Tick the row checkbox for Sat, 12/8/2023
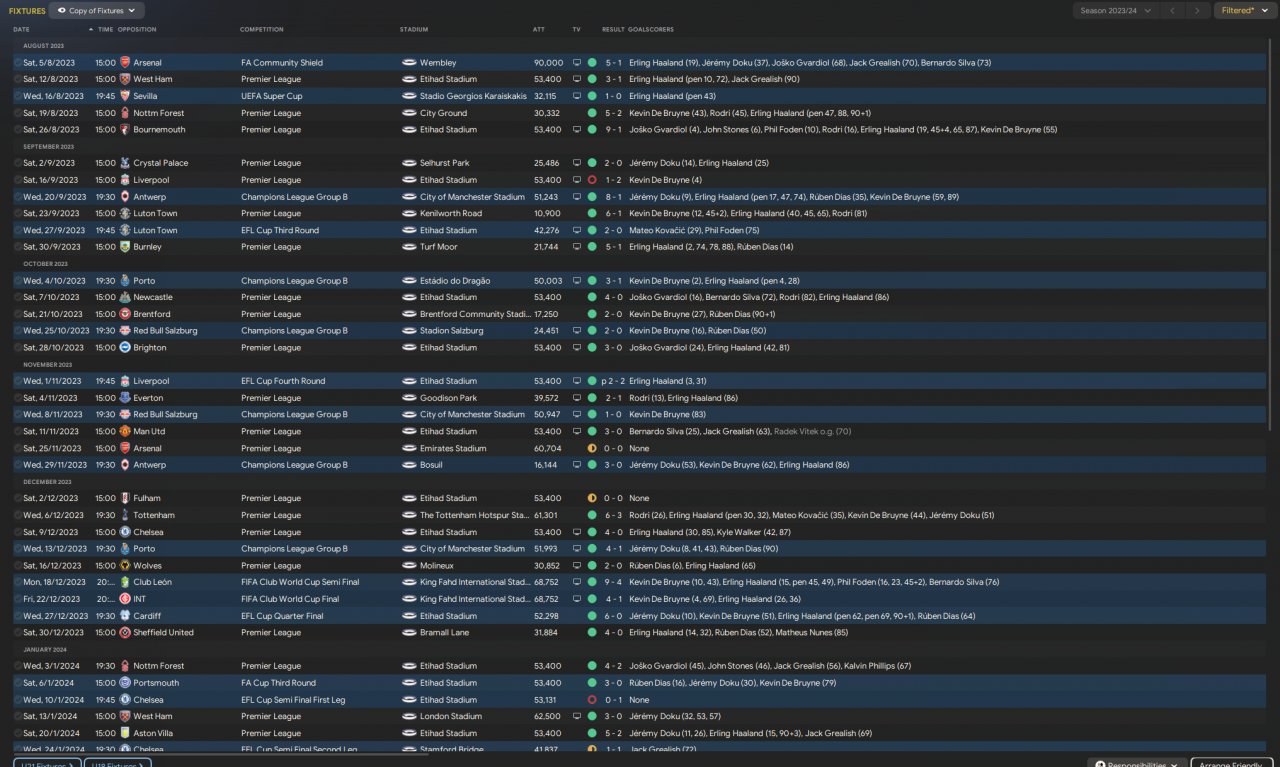1280x767 pixels. 18,79
